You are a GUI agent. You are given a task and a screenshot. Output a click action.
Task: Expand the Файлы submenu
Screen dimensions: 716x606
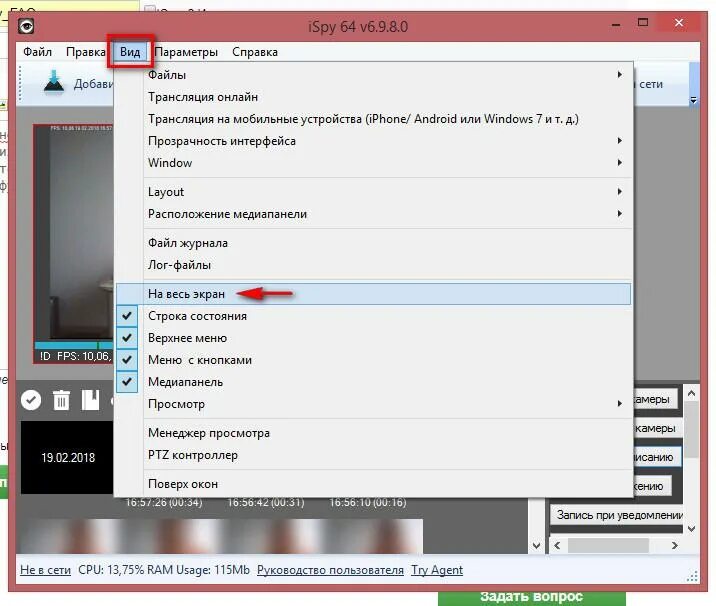tap(374, 74)
